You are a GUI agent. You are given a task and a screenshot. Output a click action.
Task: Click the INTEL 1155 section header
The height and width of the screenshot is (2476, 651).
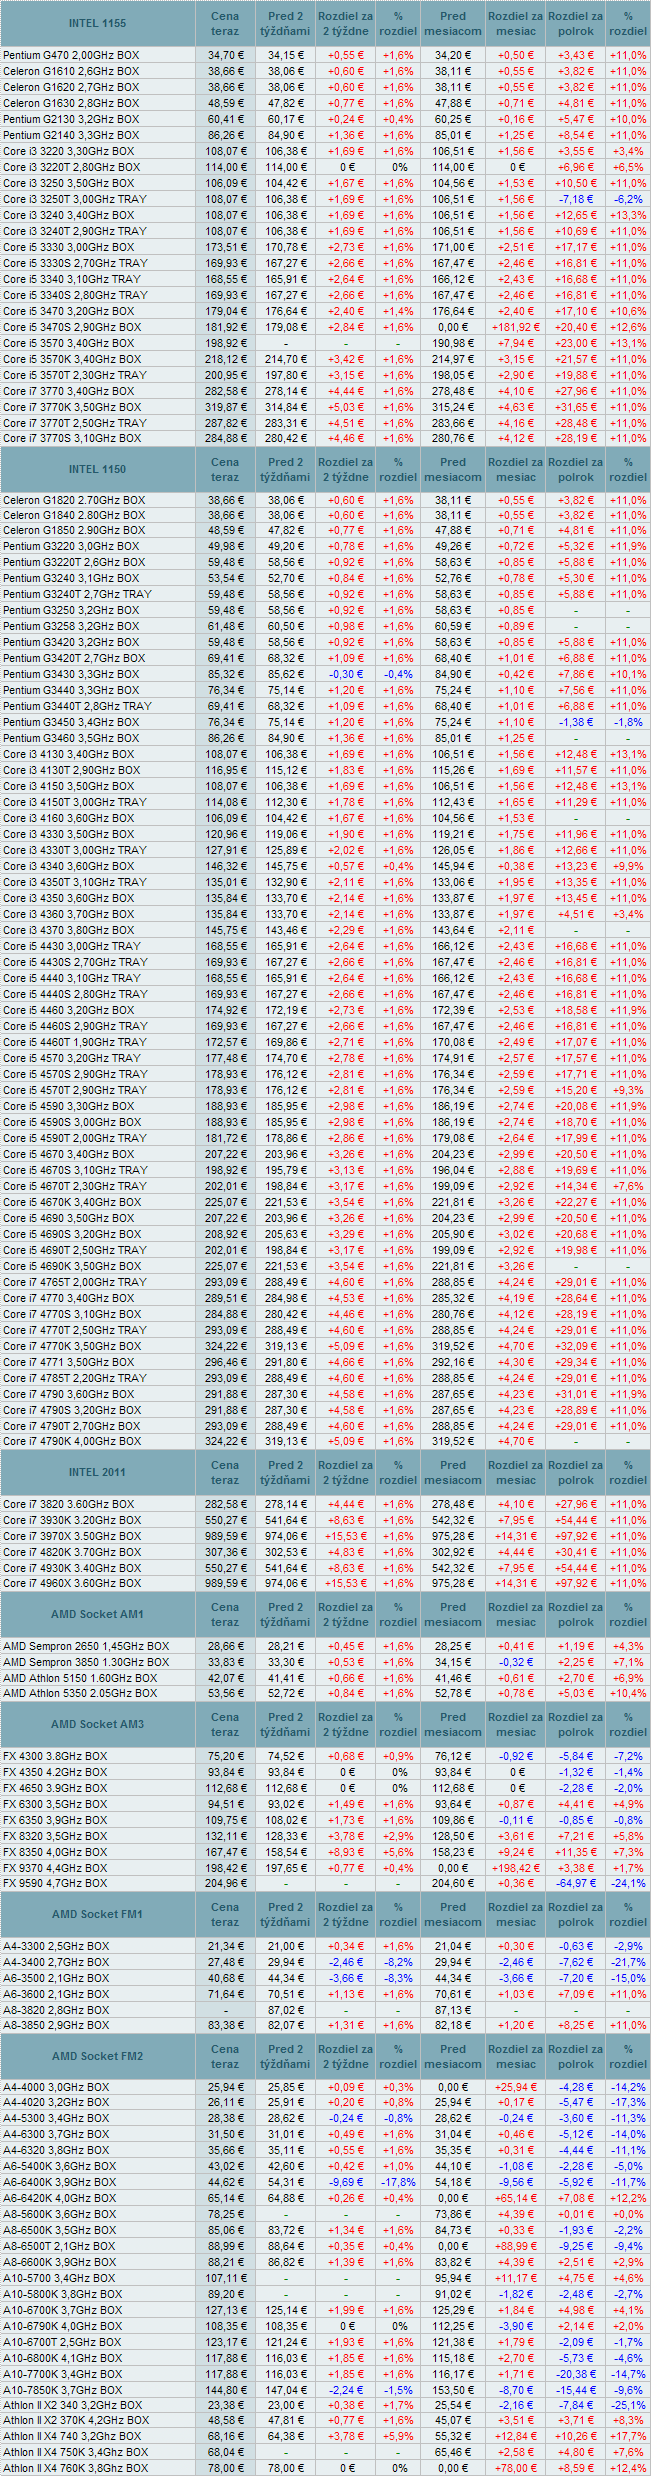click(98, 23)
